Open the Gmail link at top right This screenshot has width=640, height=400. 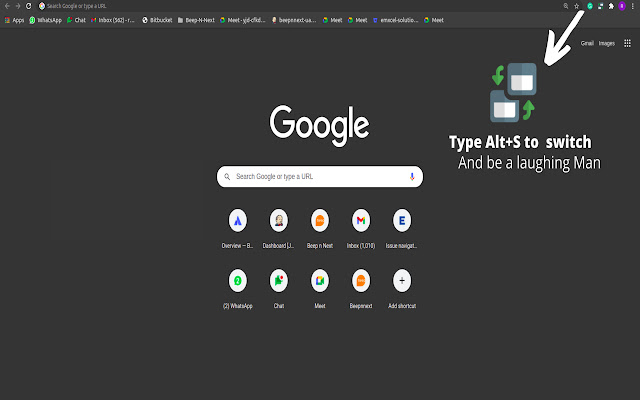click(587, 43)
